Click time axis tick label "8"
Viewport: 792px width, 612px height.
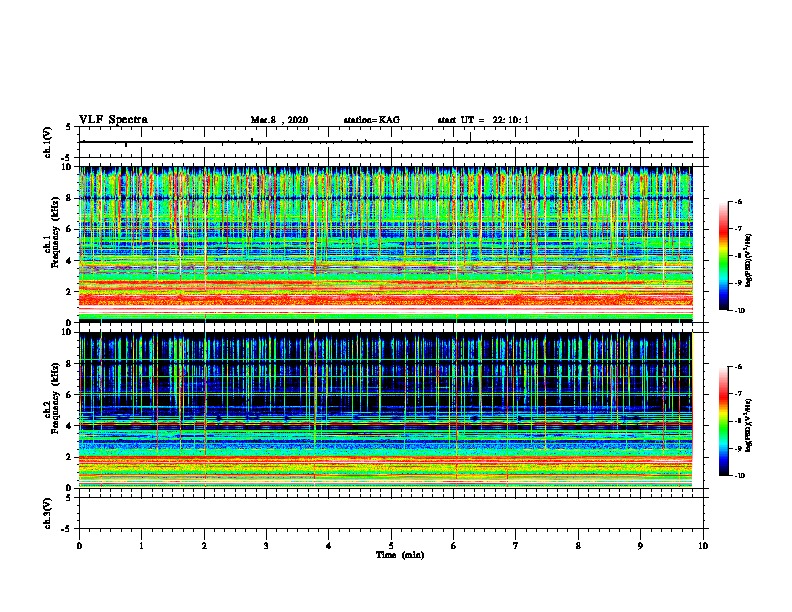578,546
